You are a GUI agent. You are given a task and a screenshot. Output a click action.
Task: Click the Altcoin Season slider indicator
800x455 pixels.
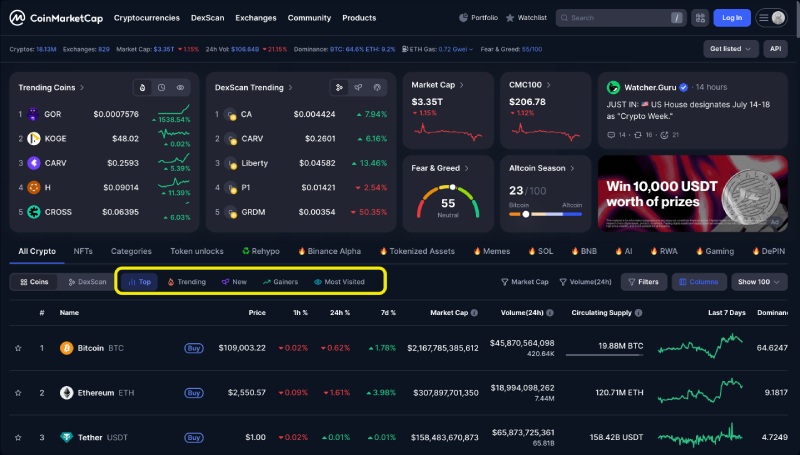click(526, 214)
